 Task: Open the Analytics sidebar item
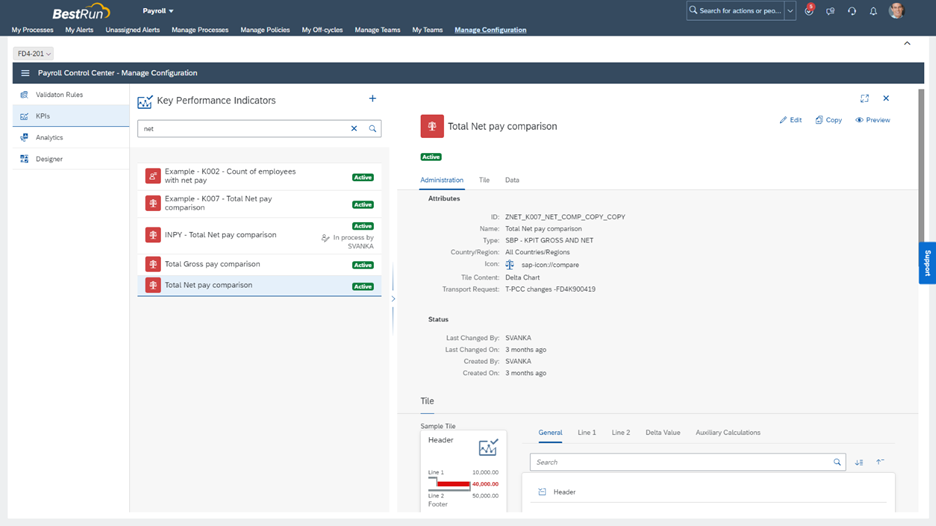pos(49,138)
